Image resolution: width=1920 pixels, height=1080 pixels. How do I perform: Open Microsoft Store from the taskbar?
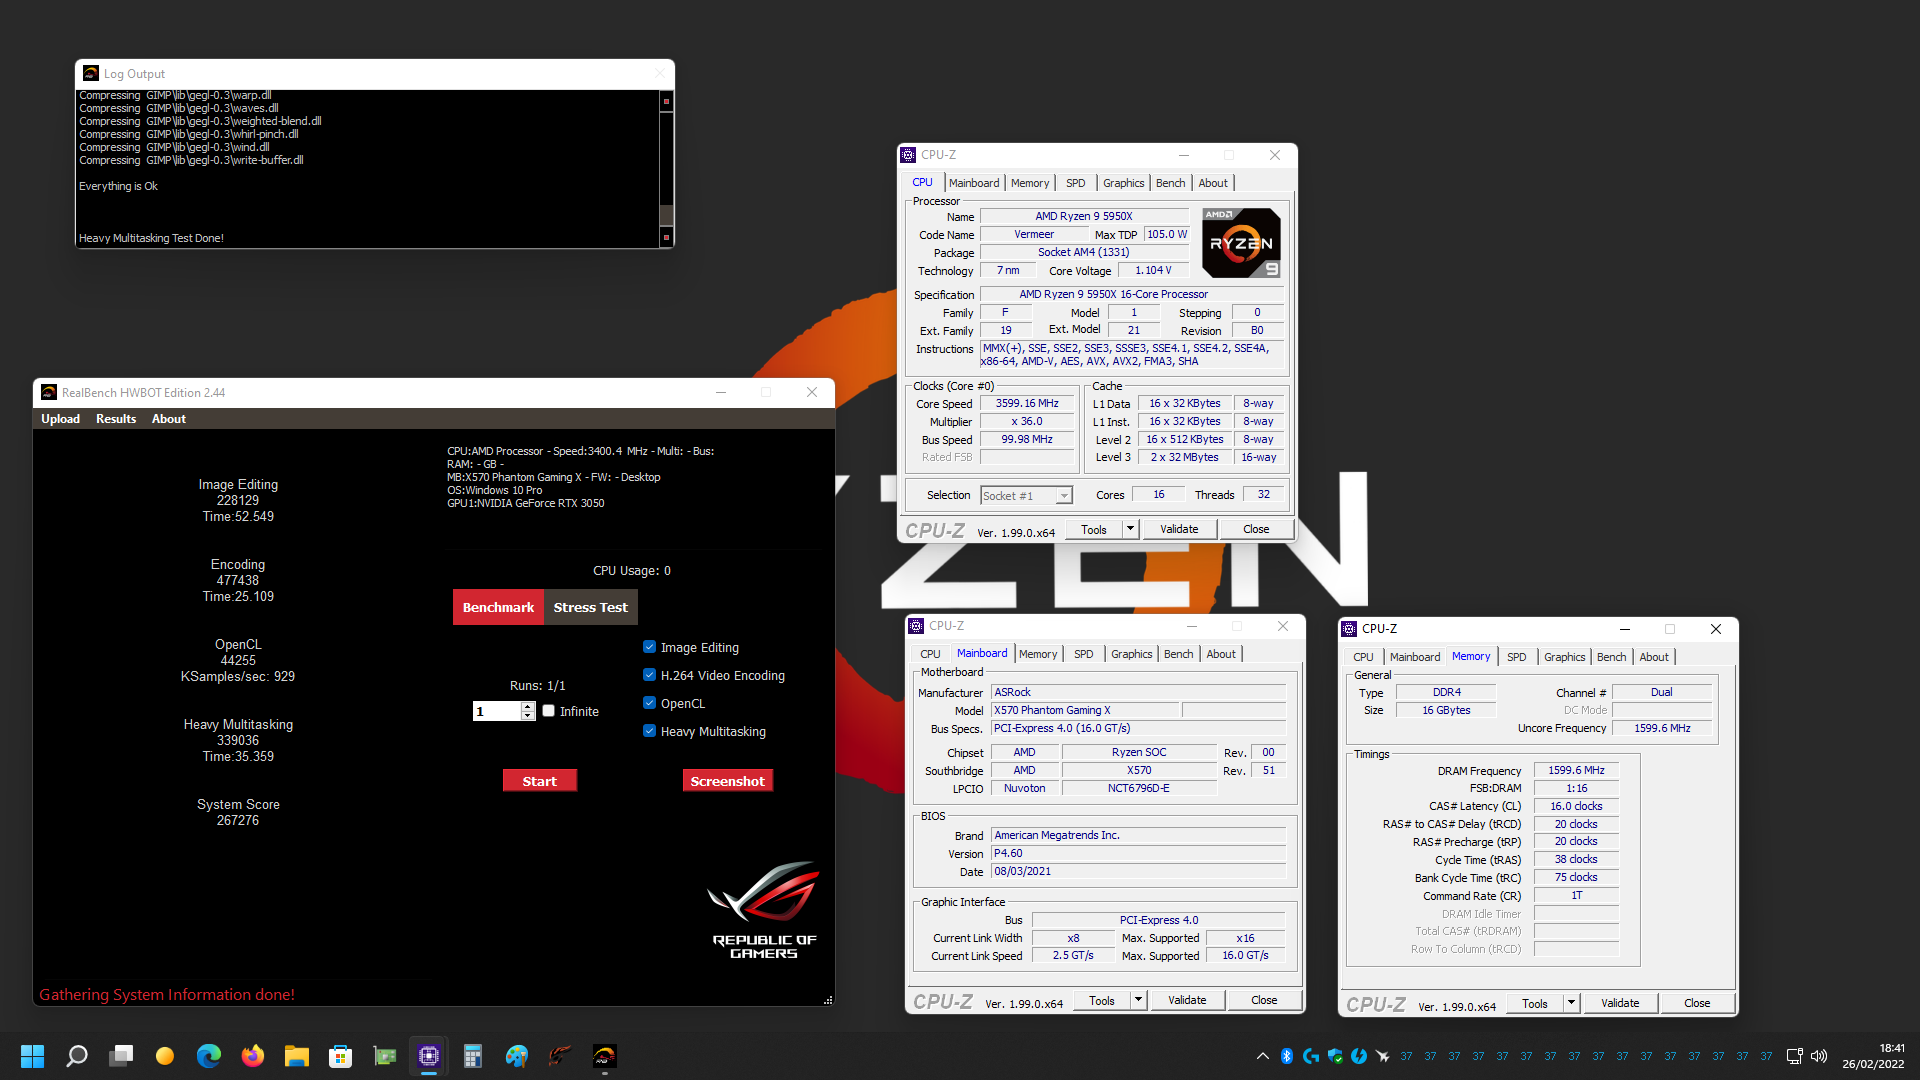point(341,1056)
